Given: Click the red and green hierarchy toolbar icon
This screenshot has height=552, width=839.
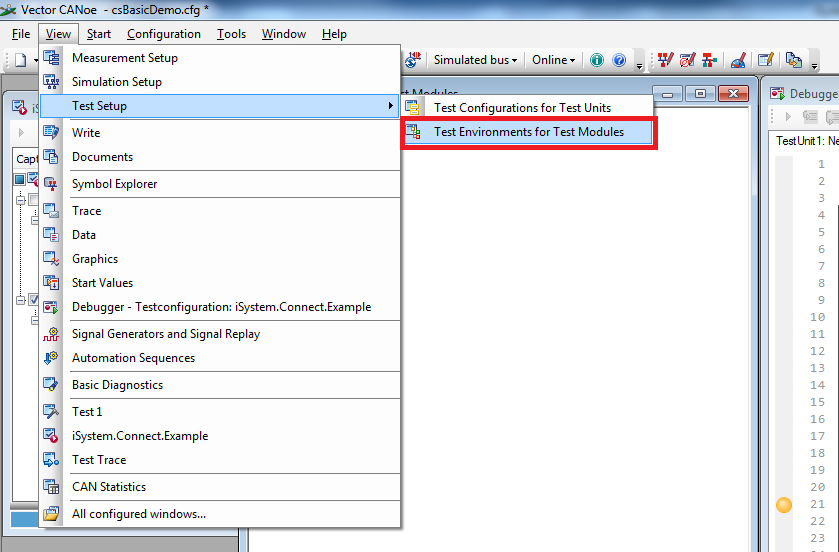Looking at the screenshot, I should [x=710, y=60].
